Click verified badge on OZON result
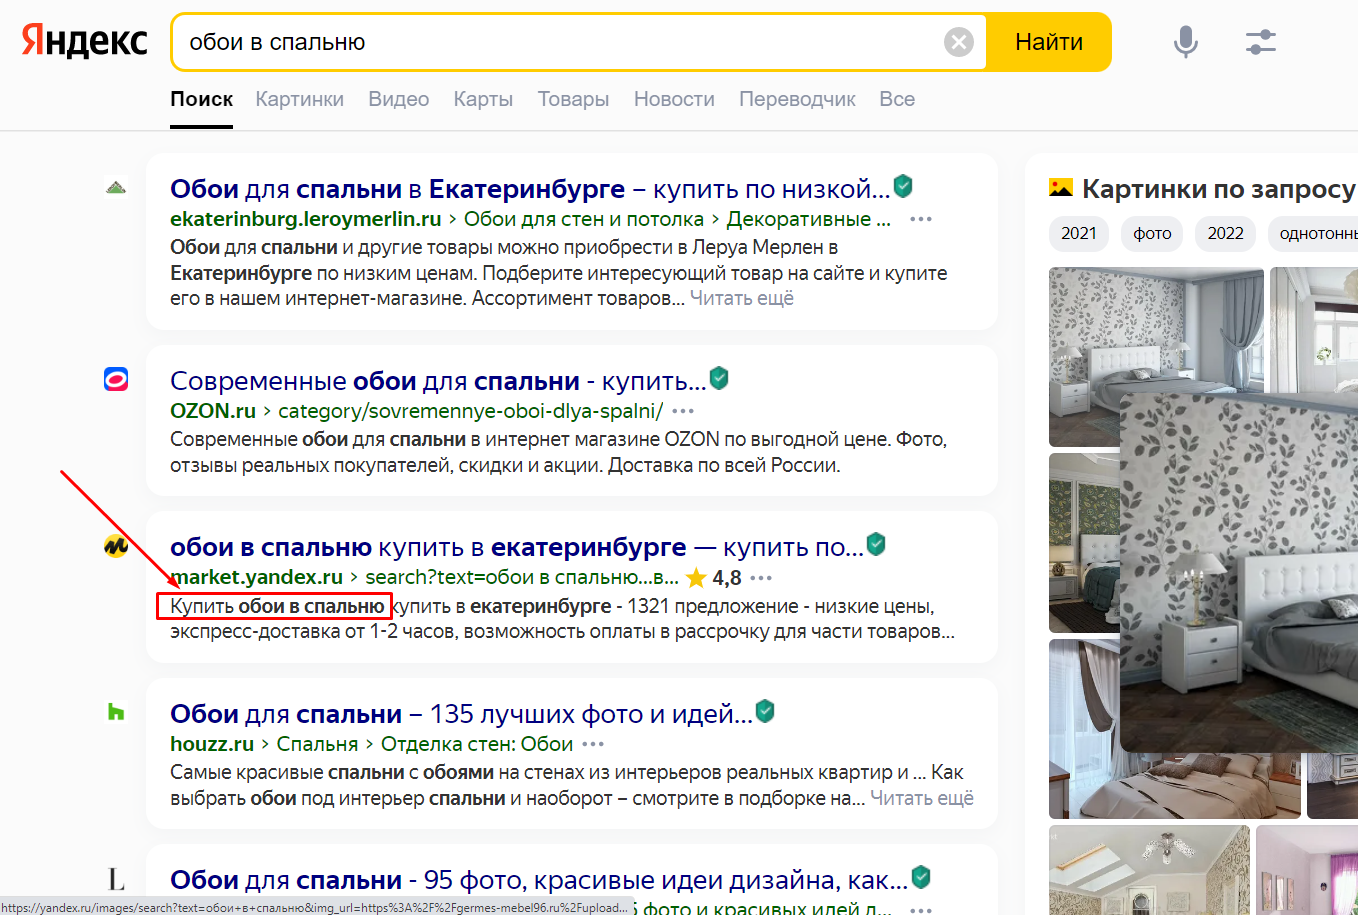Screen dimensions: 1358x915 pos(719,378)
